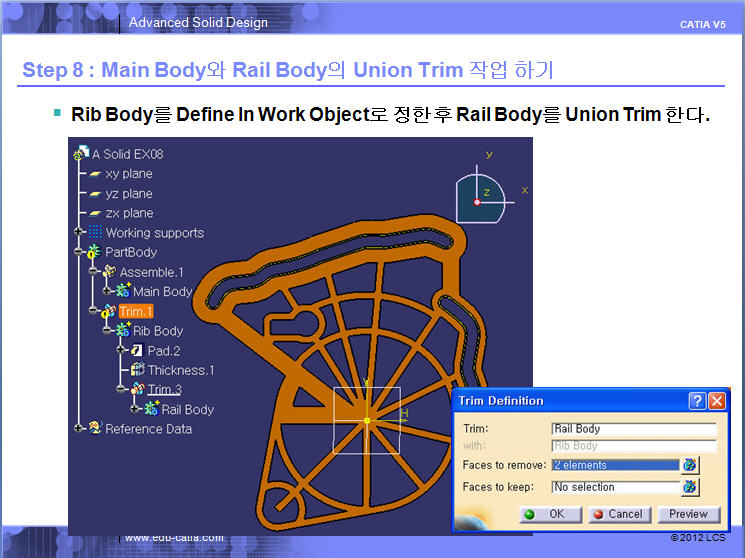Select Main Body in the tree
Screen dimensions: 745x558
162,291
